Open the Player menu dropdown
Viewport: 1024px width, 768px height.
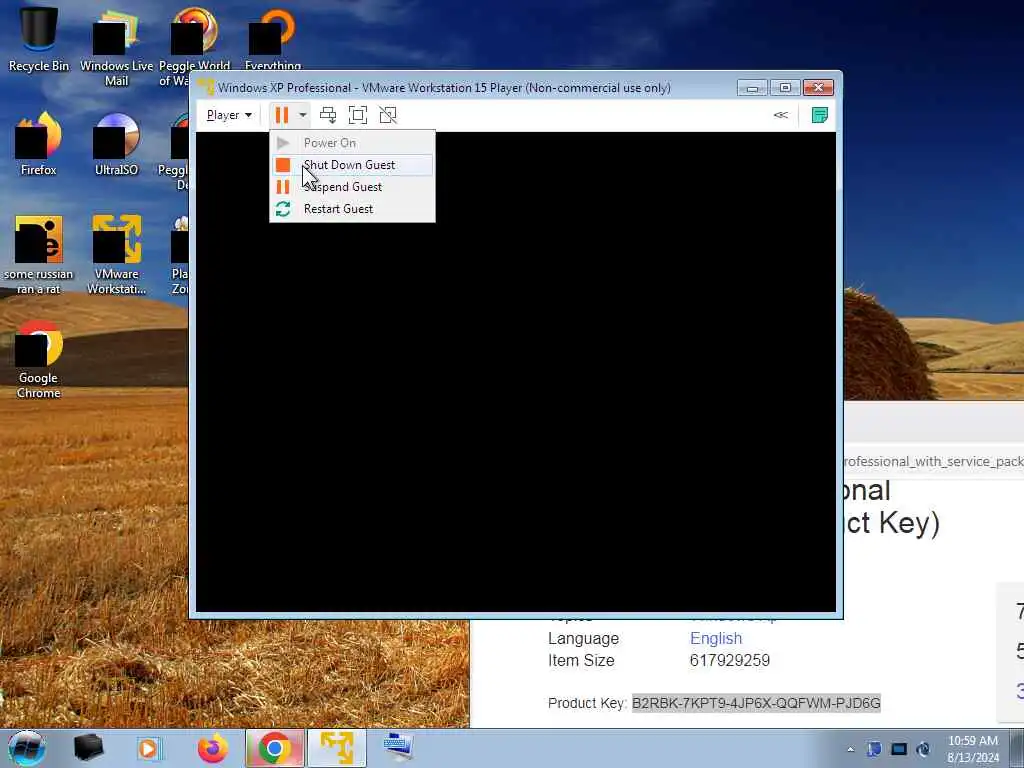229,115
